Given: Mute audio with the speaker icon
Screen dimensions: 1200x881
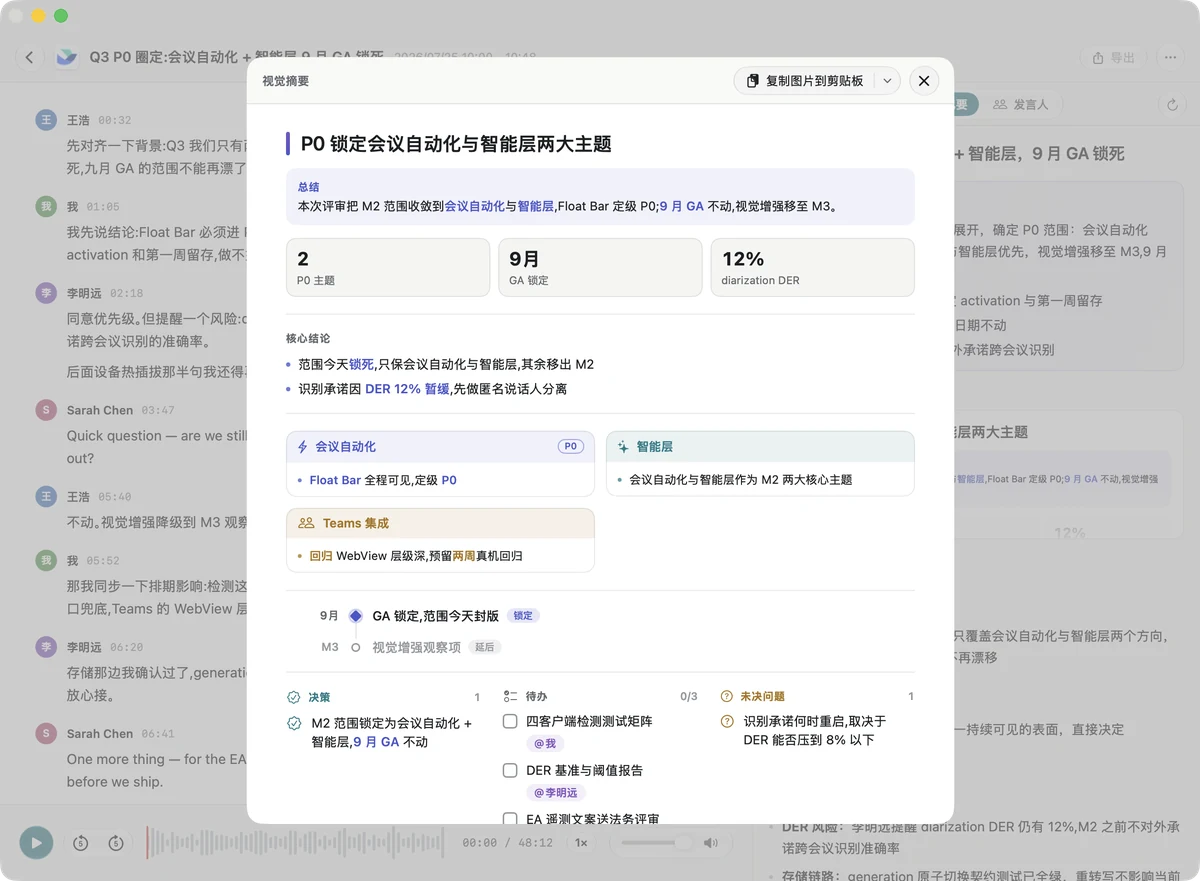Looking at the screenshot, I should (710, 843).
